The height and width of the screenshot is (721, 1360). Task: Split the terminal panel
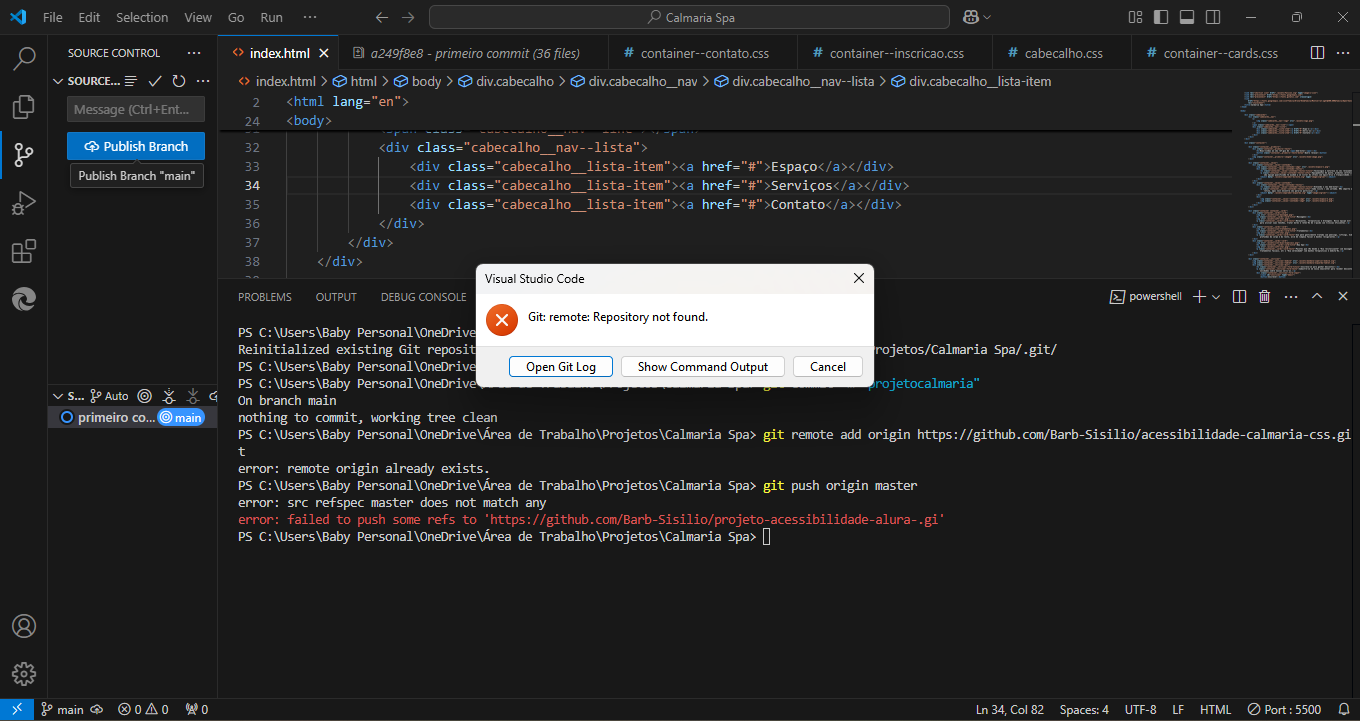(x=1240, y=297)
